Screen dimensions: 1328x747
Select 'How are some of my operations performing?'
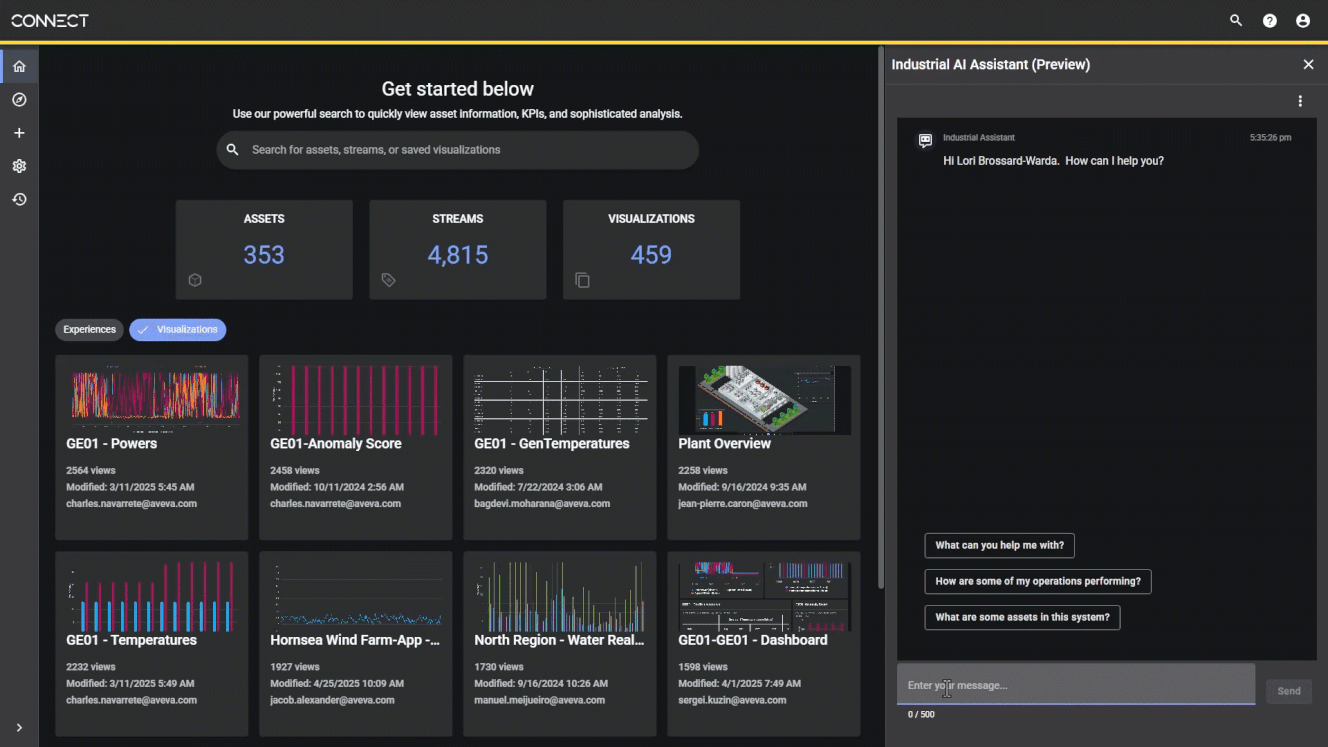click(1037, 582)
